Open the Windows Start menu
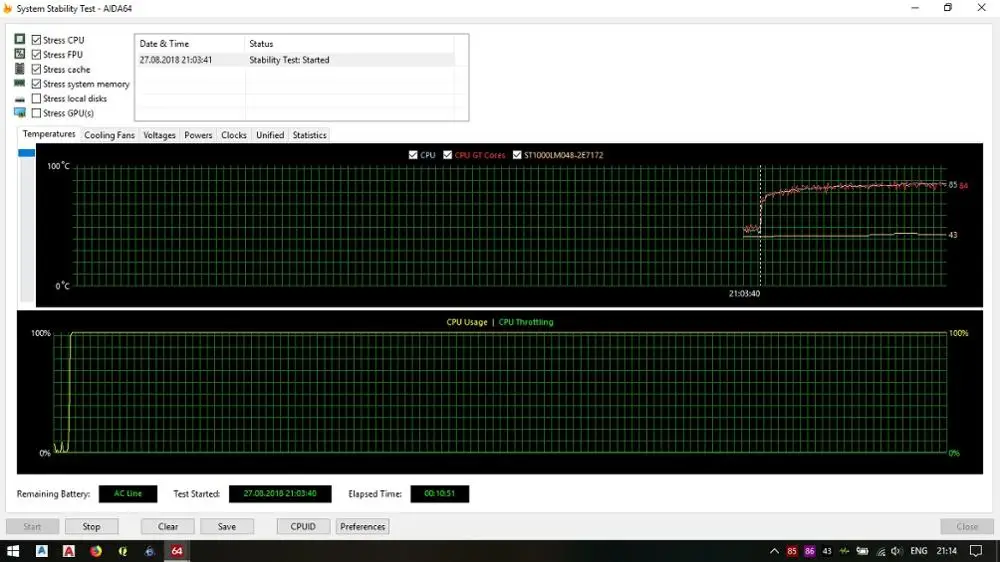1000x562 pixels. (x=13, y=551)
